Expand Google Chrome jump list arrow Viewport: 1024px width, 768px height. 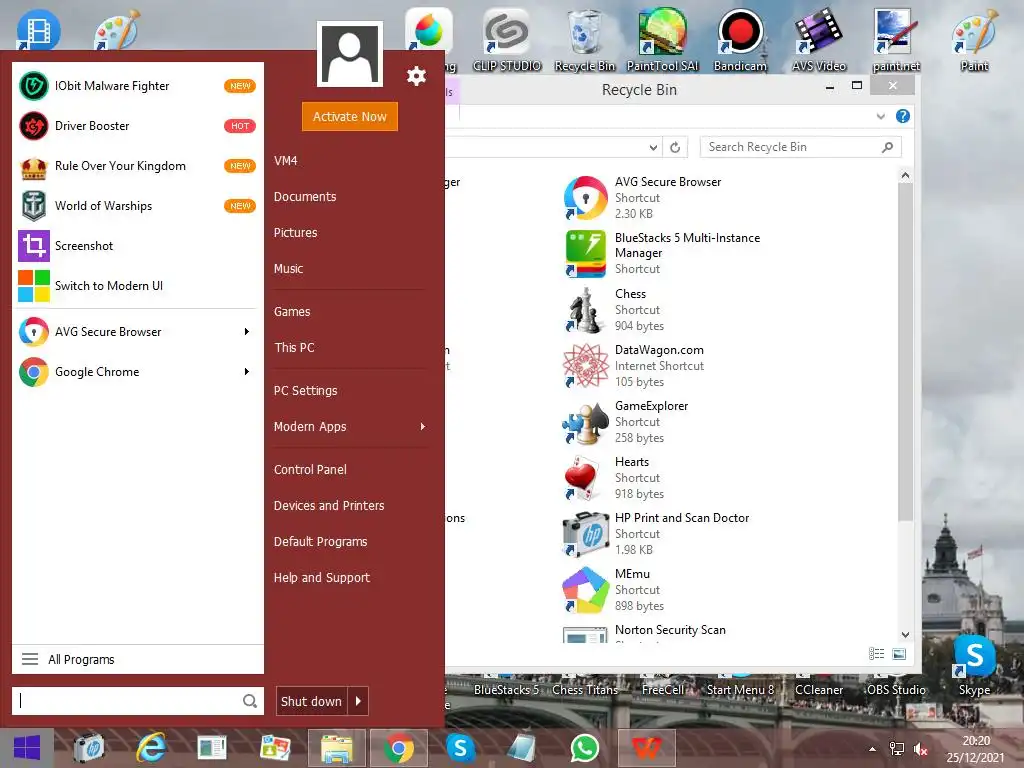tap(247, 372)
